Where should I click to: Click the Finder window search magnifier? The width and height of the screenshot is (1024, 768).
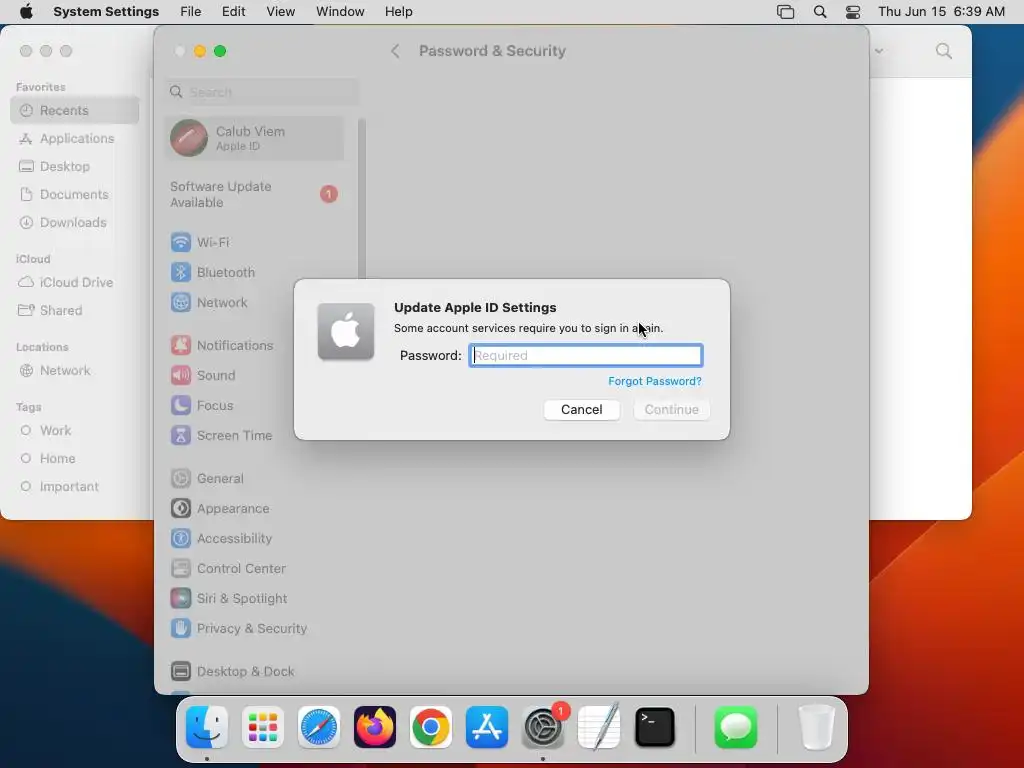click(x=944, y=51)
